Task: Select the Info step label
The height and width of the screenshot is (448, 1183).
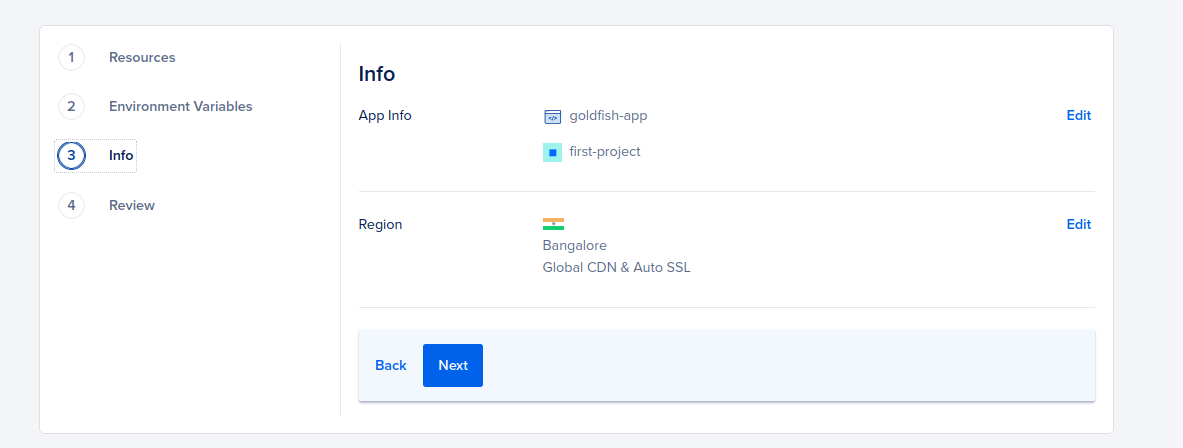Action: pos(121,156)
